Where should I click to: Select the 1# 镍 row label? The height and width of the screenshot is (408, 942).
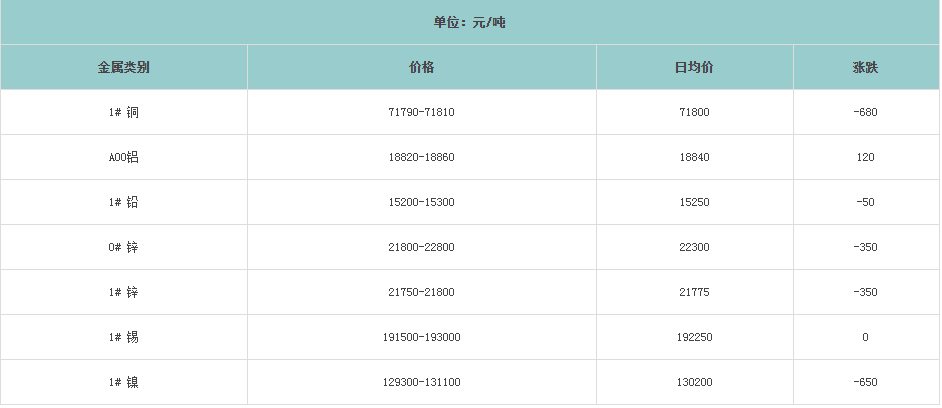point(124,382)
